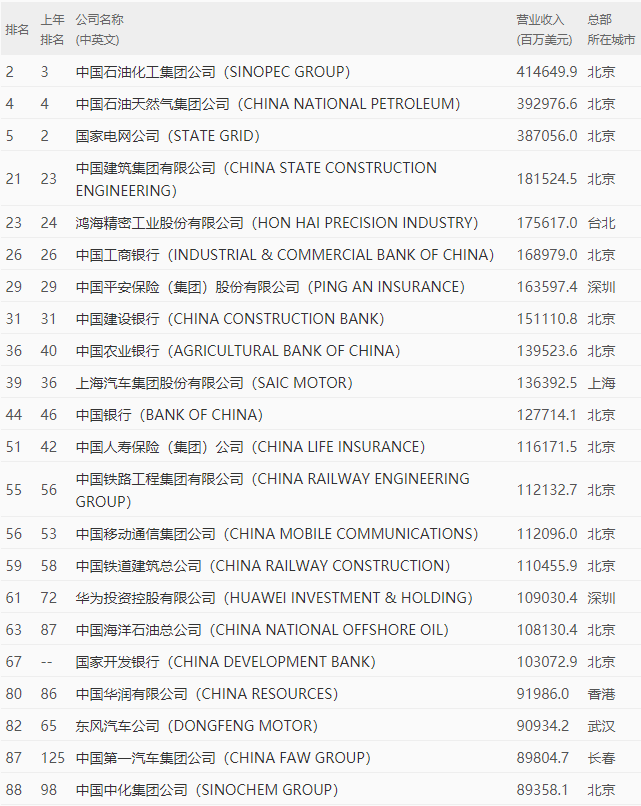Click last year rank 125 in FAW row
The image size is (641, 806).
coord(52,758)
